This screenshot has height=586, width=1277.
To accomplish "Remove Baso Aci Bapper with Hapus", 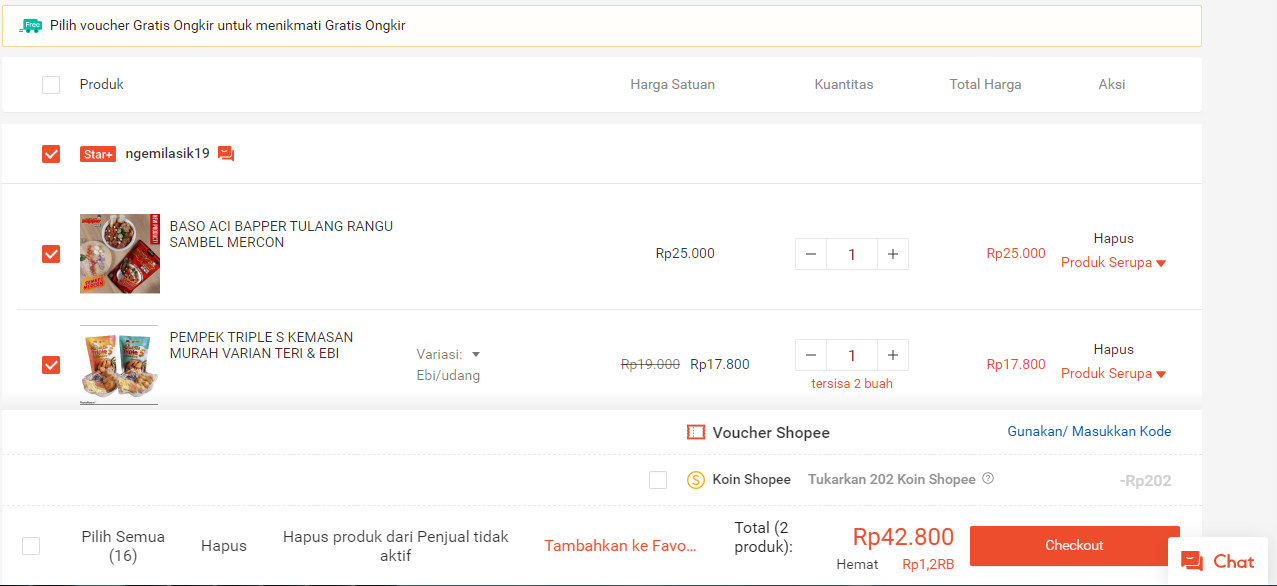I will [1113, 238].
